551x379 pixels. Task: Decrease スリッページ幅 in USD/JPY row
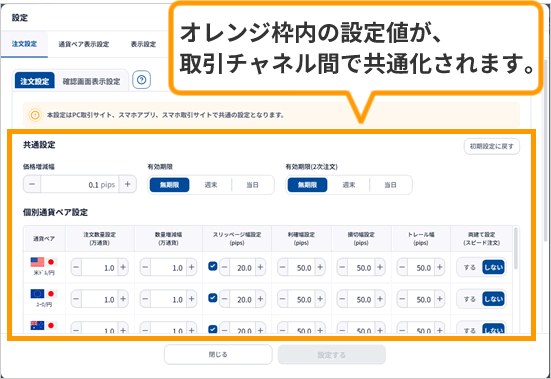225,267
